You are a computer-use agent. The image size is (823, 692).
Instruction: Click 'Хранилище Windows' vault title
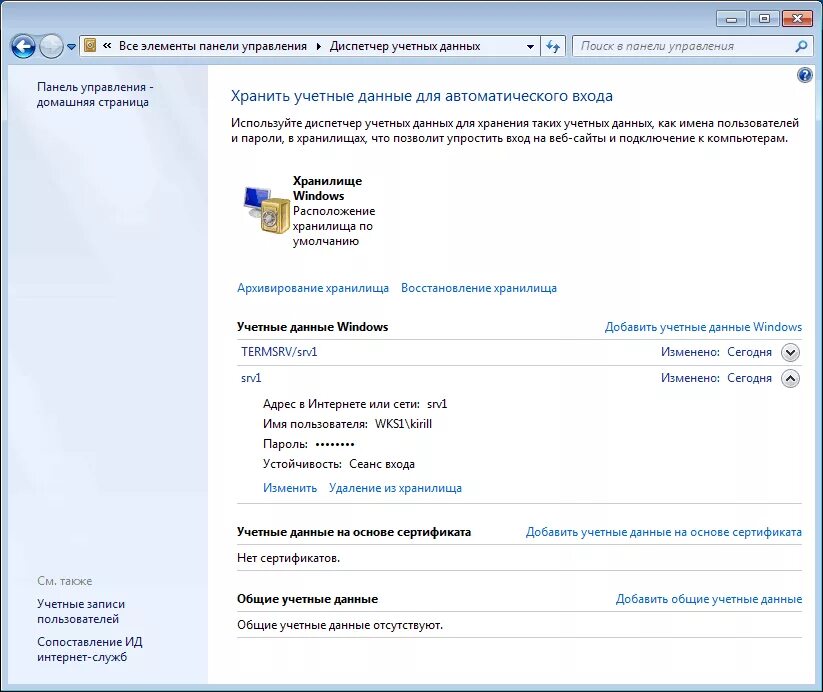(x=327, y=188)
